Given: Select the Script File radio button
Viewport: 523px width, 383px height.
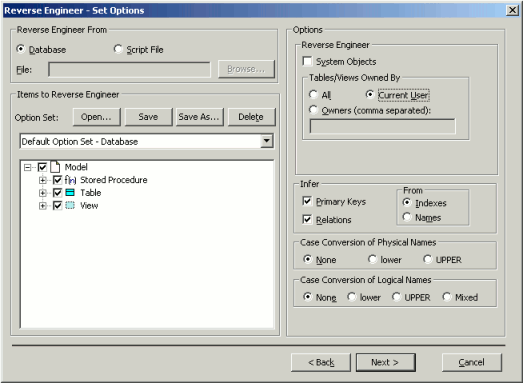Looking at the screenshot, I should 118,49.
